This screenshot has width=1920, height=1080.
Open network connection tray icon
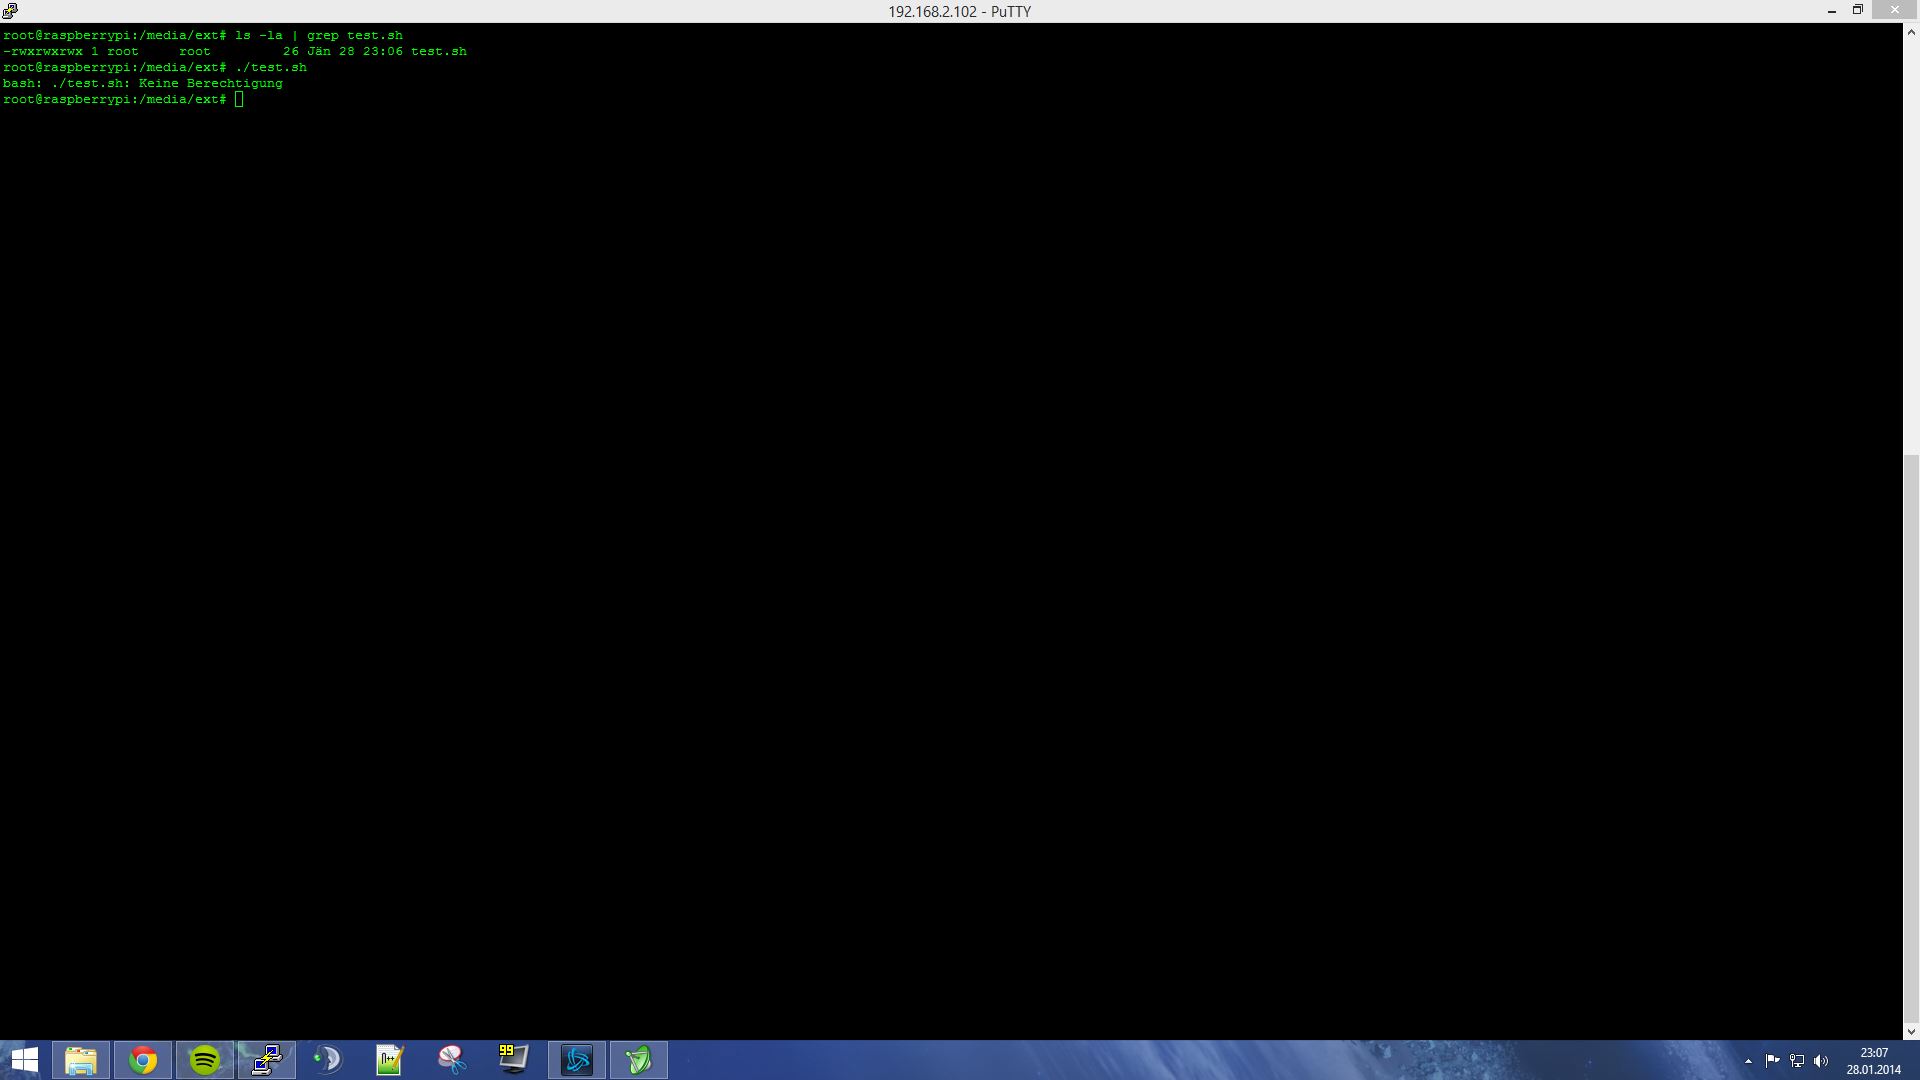(1797, 1061)
